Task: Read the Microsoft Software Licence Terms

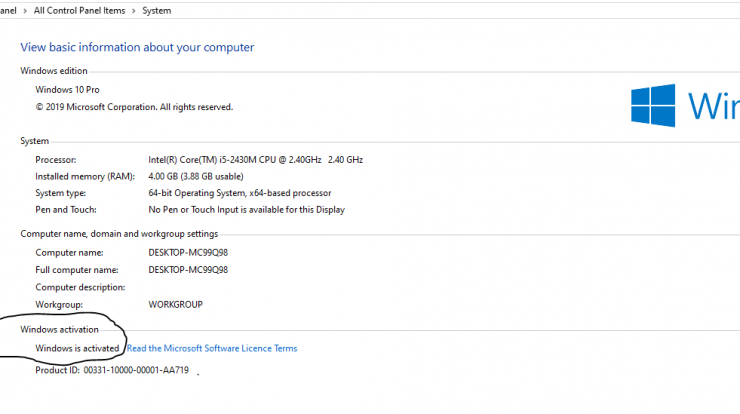Action: click(212, 348)
